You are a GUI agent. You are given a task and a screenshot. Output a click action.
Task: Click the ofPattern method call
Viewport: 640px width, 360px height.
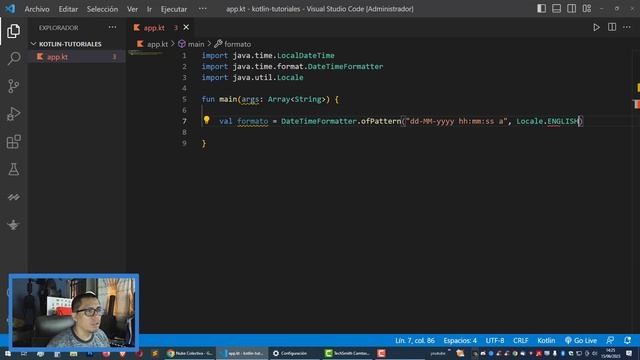click(381, 121)
